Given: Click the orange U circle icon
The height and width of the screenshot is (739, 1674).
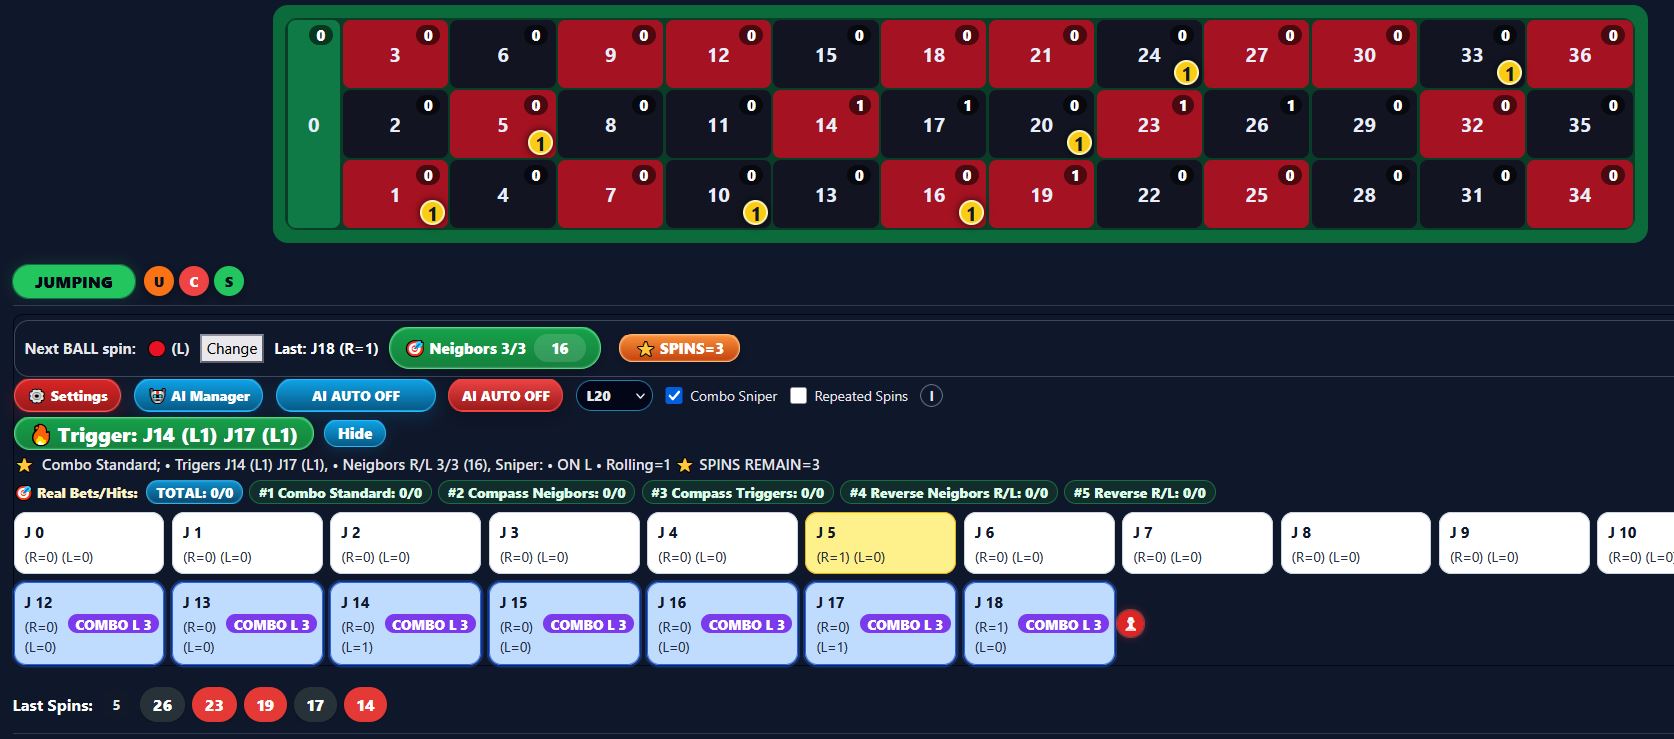Looking at the screenshot, I should [x=159, y=282].
